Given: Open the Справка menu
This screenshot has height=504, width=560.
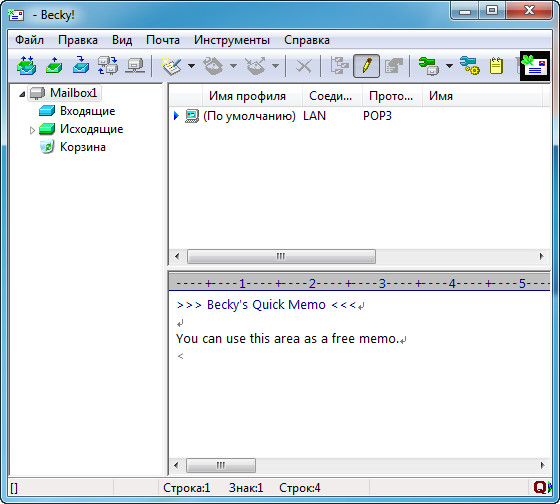Looking at the screenshot, I should tap(307, 40).
